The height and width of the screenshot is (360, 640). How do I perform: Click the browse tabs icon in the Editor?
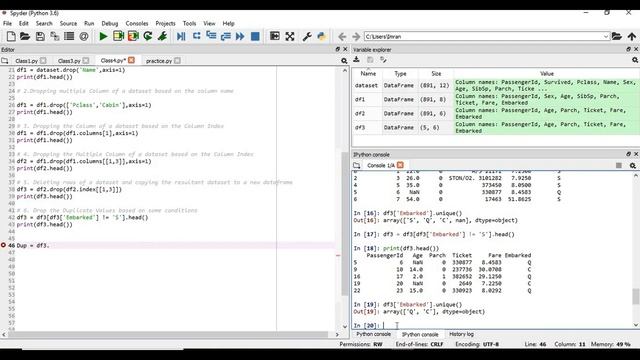click(x=4, y=60)
